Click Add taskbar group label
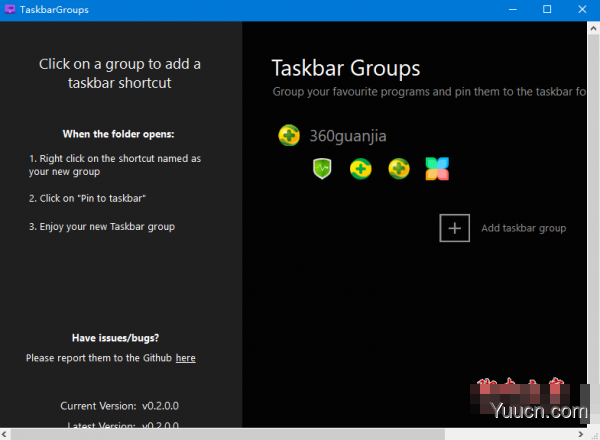The width and height of the screenshot is (600, 440). click(x=523, y=228)
